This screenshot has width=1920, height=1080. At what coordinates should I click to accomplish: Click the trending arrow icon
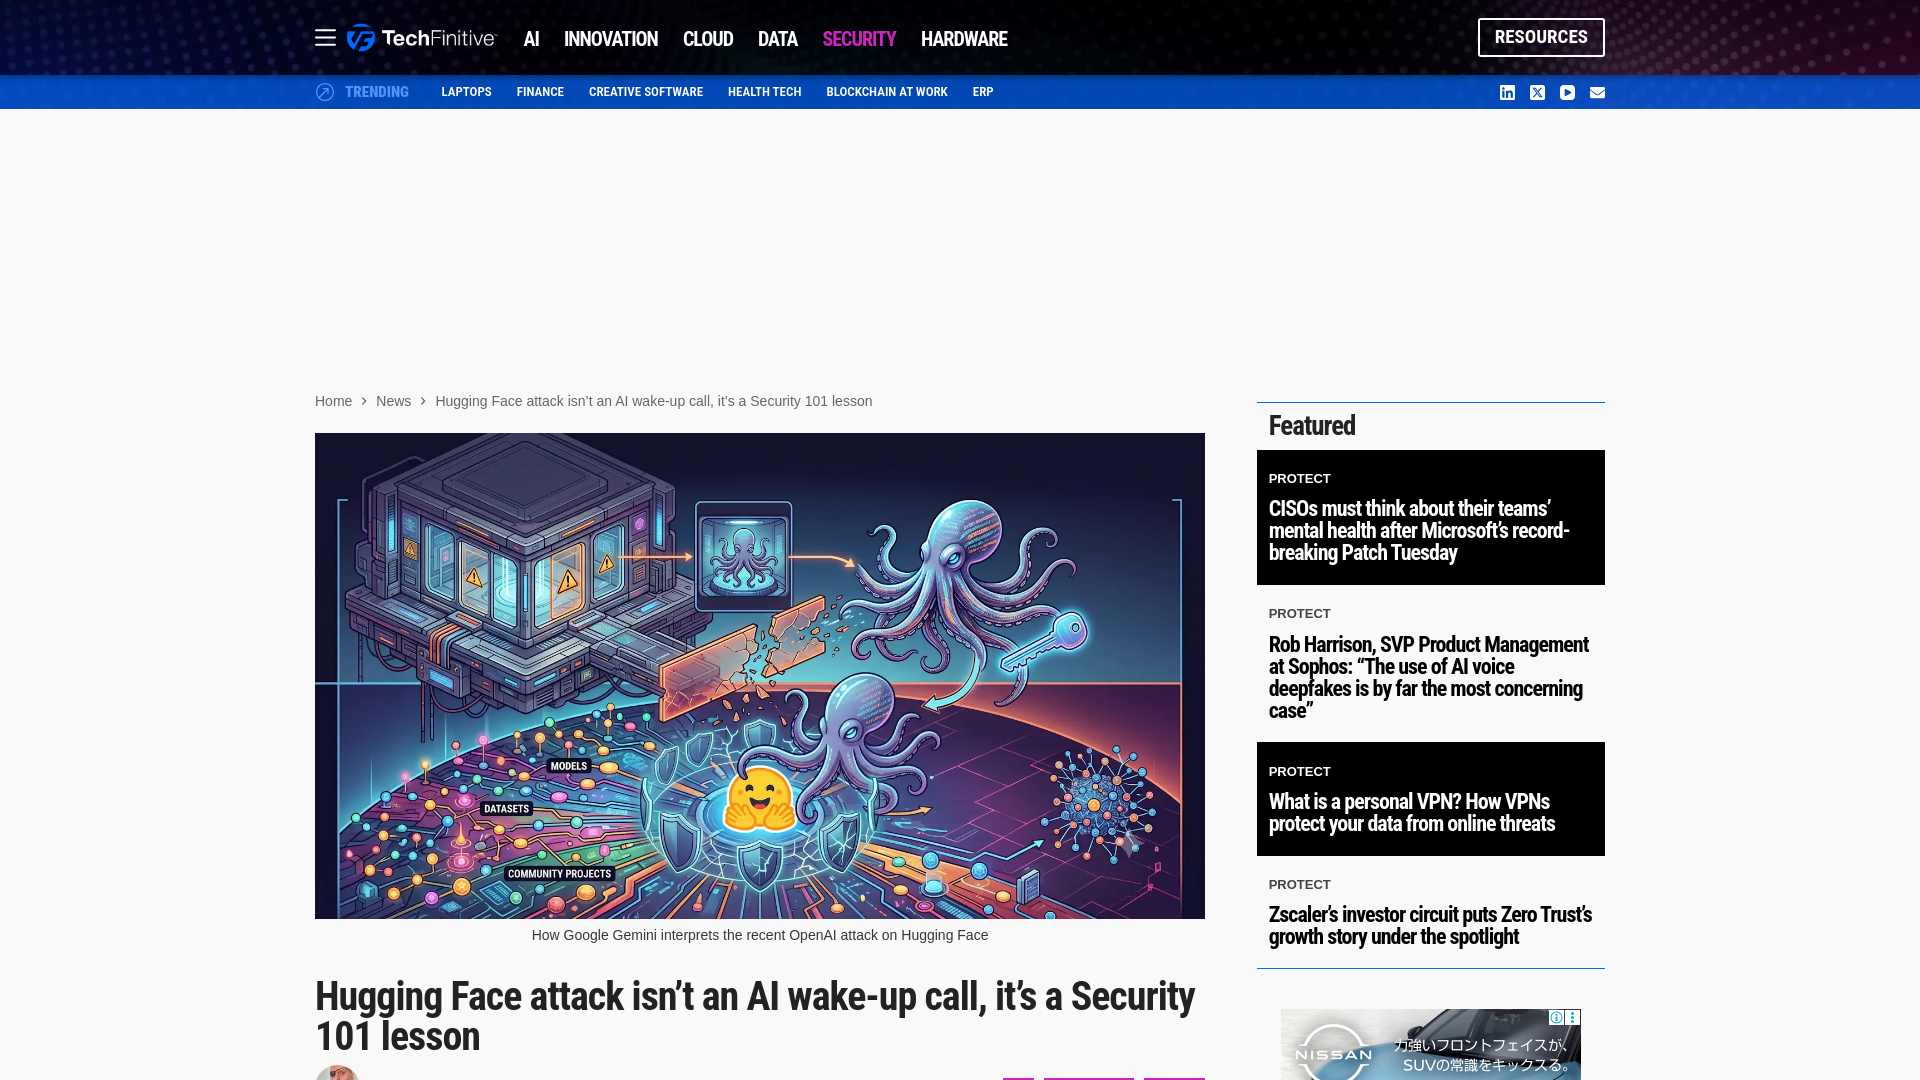[x=325, y=92]
